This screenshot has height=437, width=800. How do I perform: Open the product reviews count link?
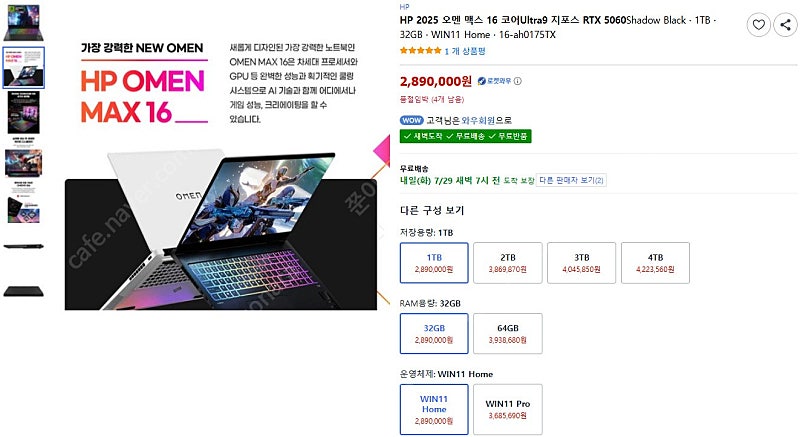(x=465, y=51)
